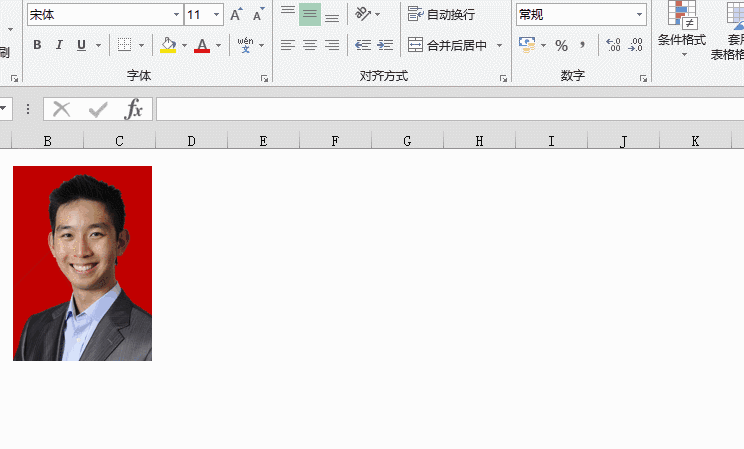The height and width of the screenshot is (449, 744).
Task: Open the 宋体 font name dropdown
Action: [x=176, y=15]
